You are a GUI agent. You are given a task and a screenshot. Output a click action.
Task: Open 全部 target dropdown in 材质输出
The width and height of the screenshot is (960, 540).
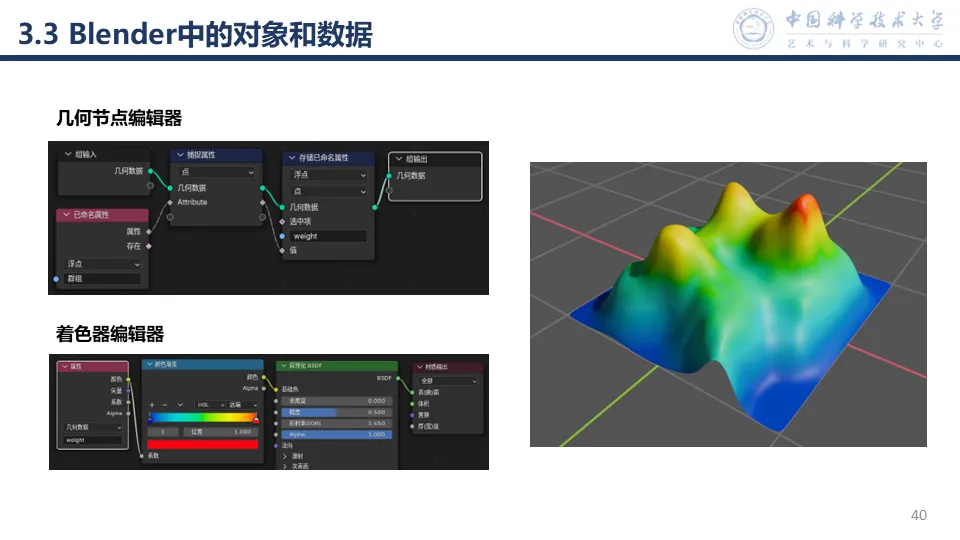[448, 381]
